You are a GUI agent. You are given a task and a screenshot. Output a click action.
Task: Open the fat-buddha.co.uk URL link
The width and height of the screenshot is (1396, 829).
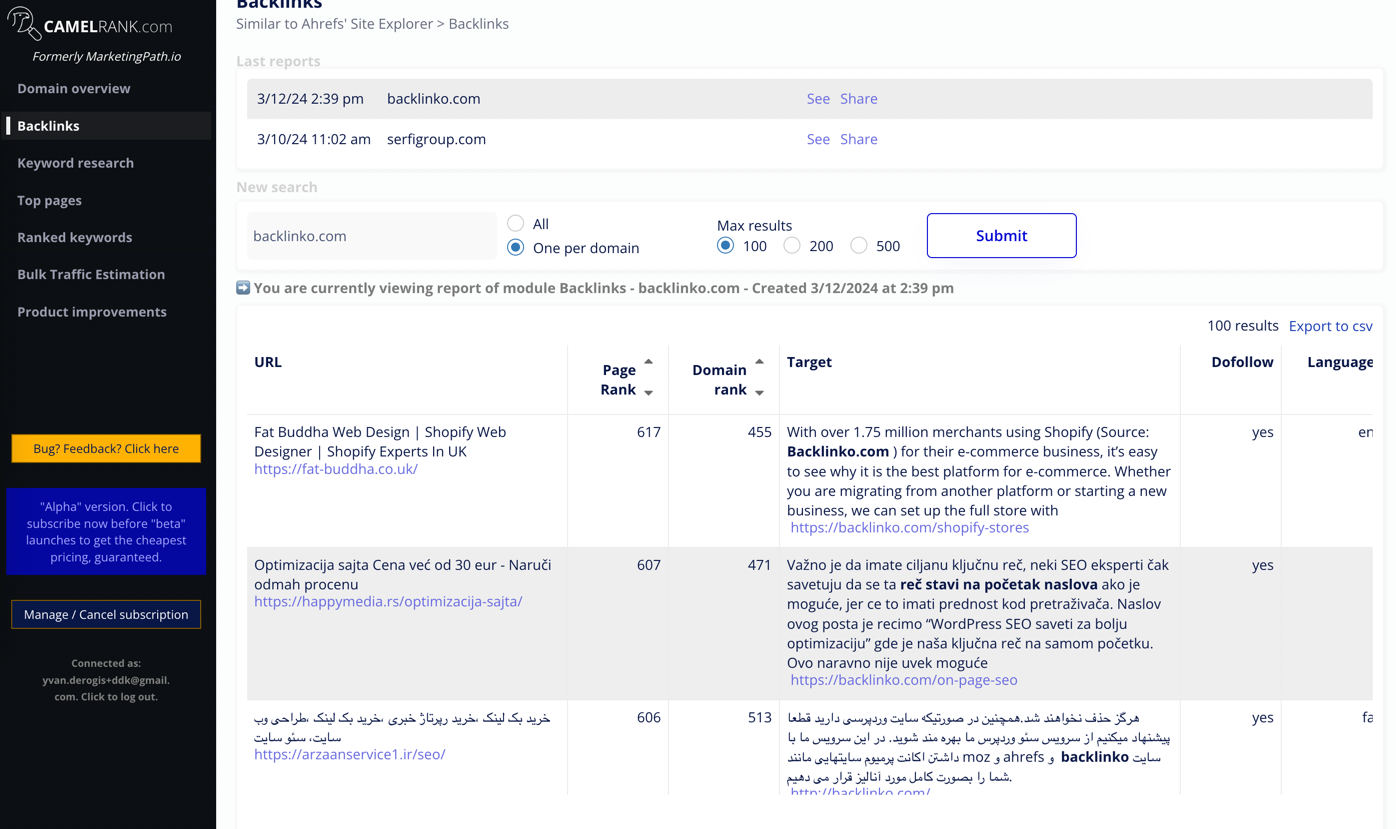336,469
